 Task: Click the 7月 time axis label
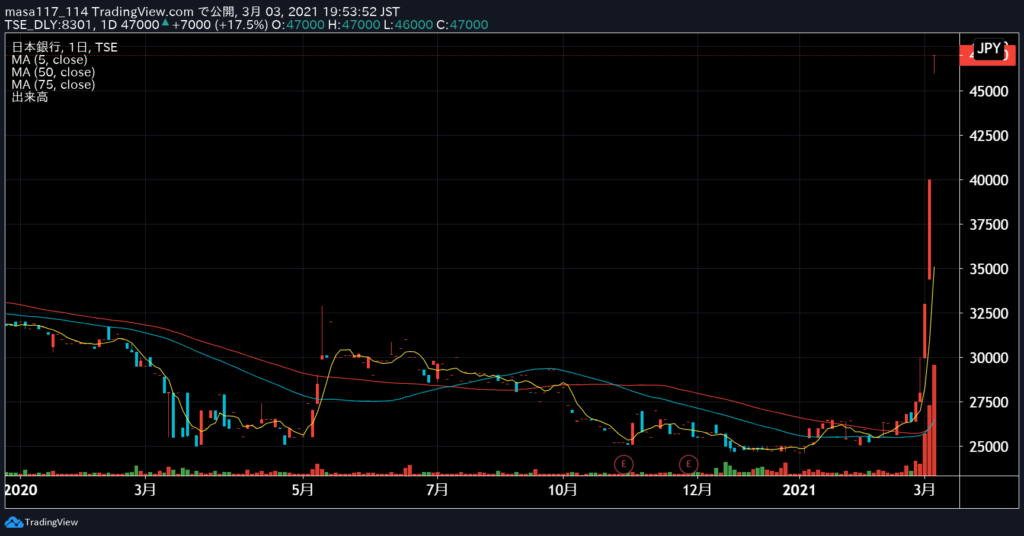pyautogui.click(x=437, y=490)
